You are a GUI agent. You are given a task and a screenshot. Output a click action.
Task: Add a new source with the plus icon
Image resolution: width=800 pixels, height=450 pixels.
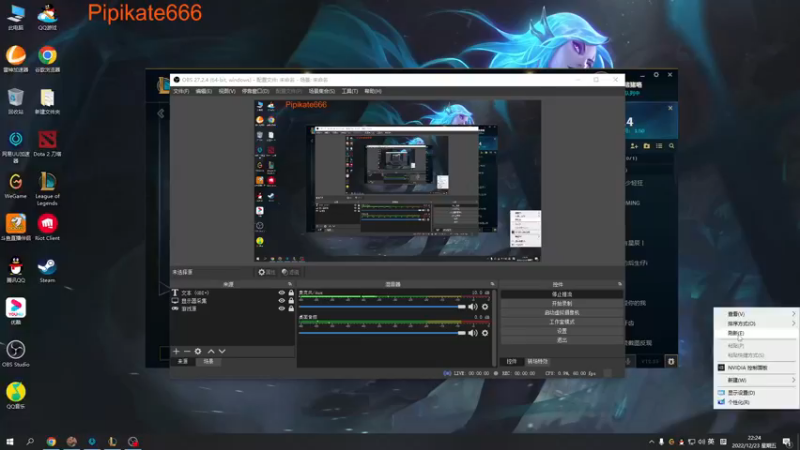point(176,351)
